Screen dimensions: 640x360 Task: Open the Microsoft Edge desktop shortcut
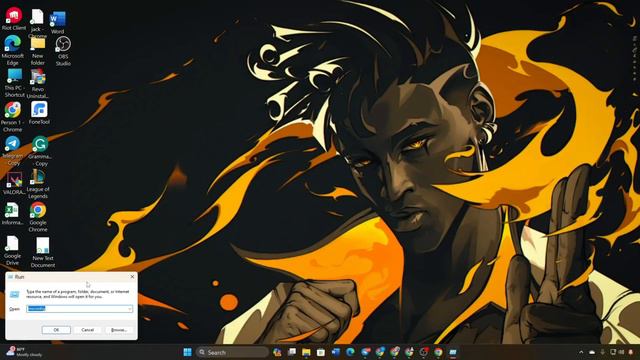13,50
